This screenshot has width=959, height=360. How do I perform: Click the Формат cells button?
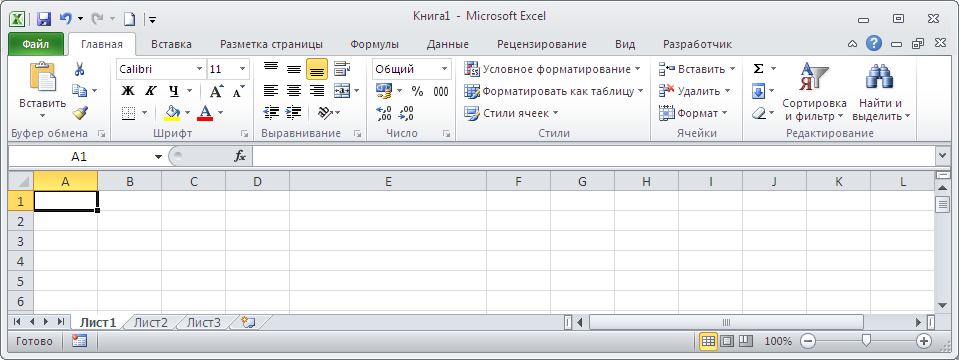pyautogui.click(x=693, y=113)
